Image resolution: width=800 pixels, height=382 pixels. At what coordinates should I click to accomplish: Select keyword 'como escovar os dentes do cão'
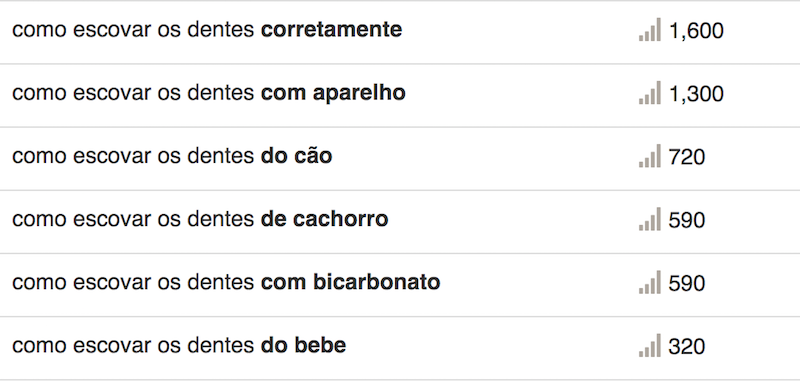tap(172, 156)
